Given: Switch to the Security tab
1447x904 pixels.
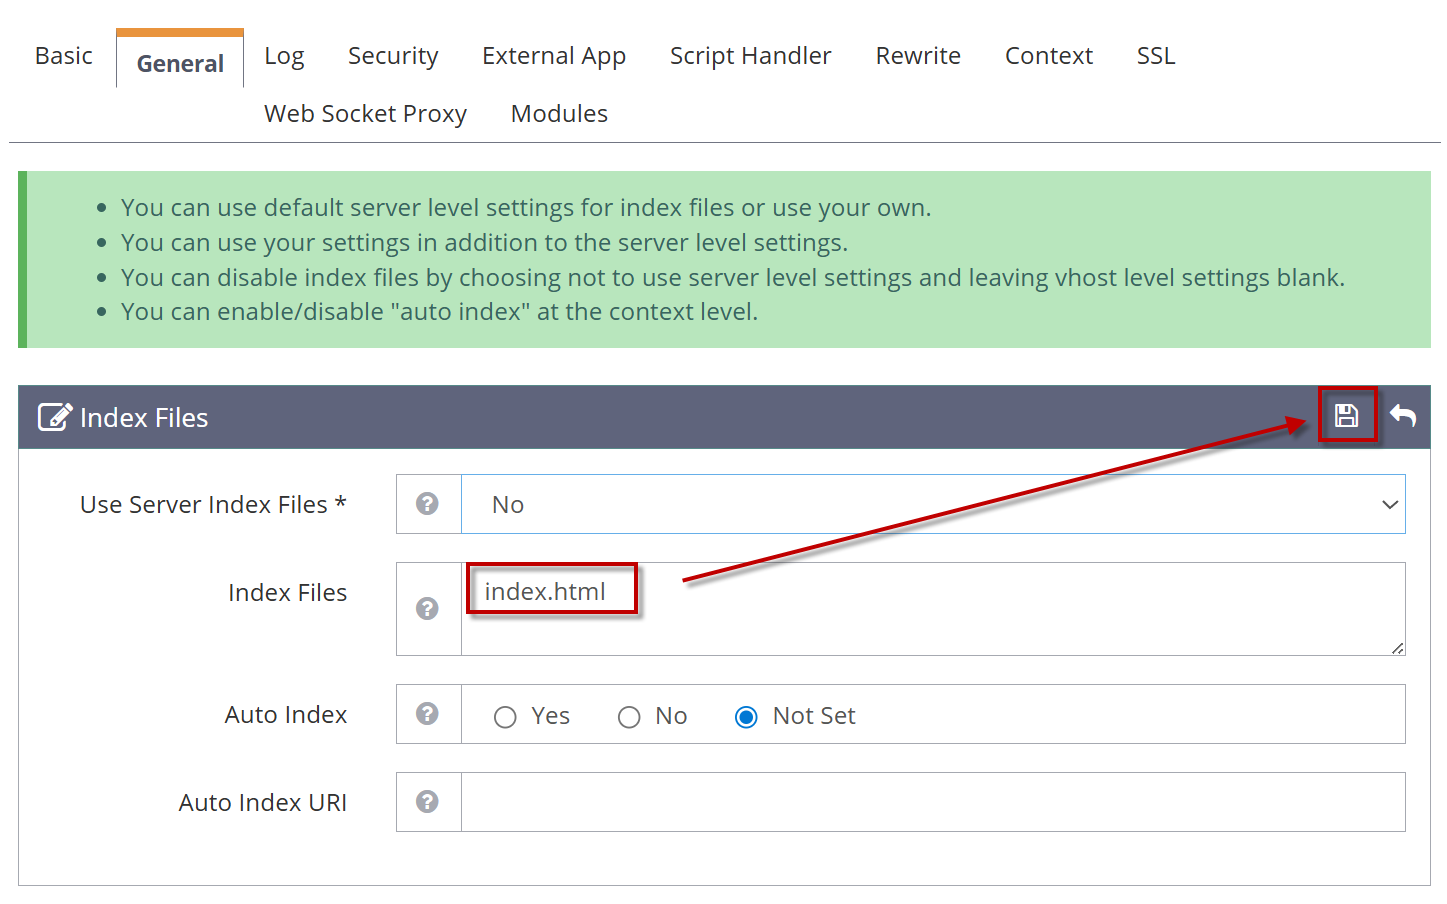Looking at the screenshot, I should [393, 56].
